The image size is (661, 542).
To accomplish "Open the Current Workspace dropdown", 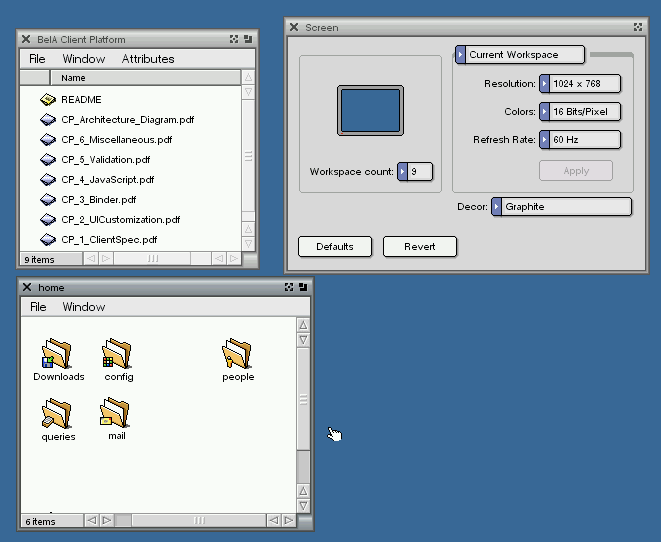I will 520,55.
